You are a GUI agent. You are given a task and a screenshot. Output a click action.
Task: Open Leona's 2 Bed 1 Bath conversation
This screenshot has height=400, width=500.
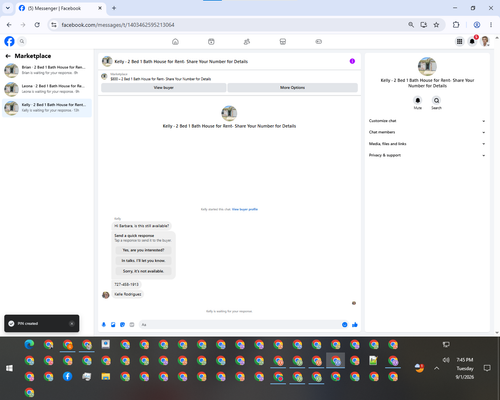(x=47, y=89)
